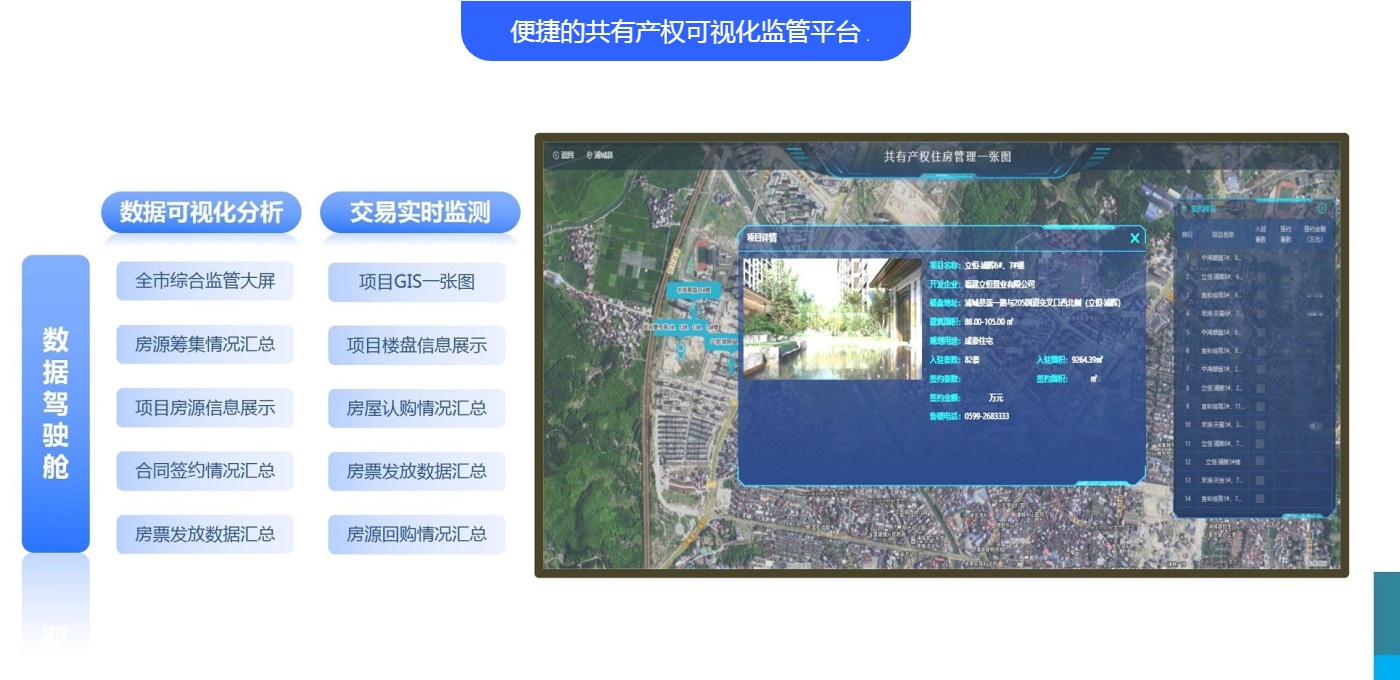Switch to the 交易实时监测 tab
The height and width of the screenshot is (680, 1400).
420,213
